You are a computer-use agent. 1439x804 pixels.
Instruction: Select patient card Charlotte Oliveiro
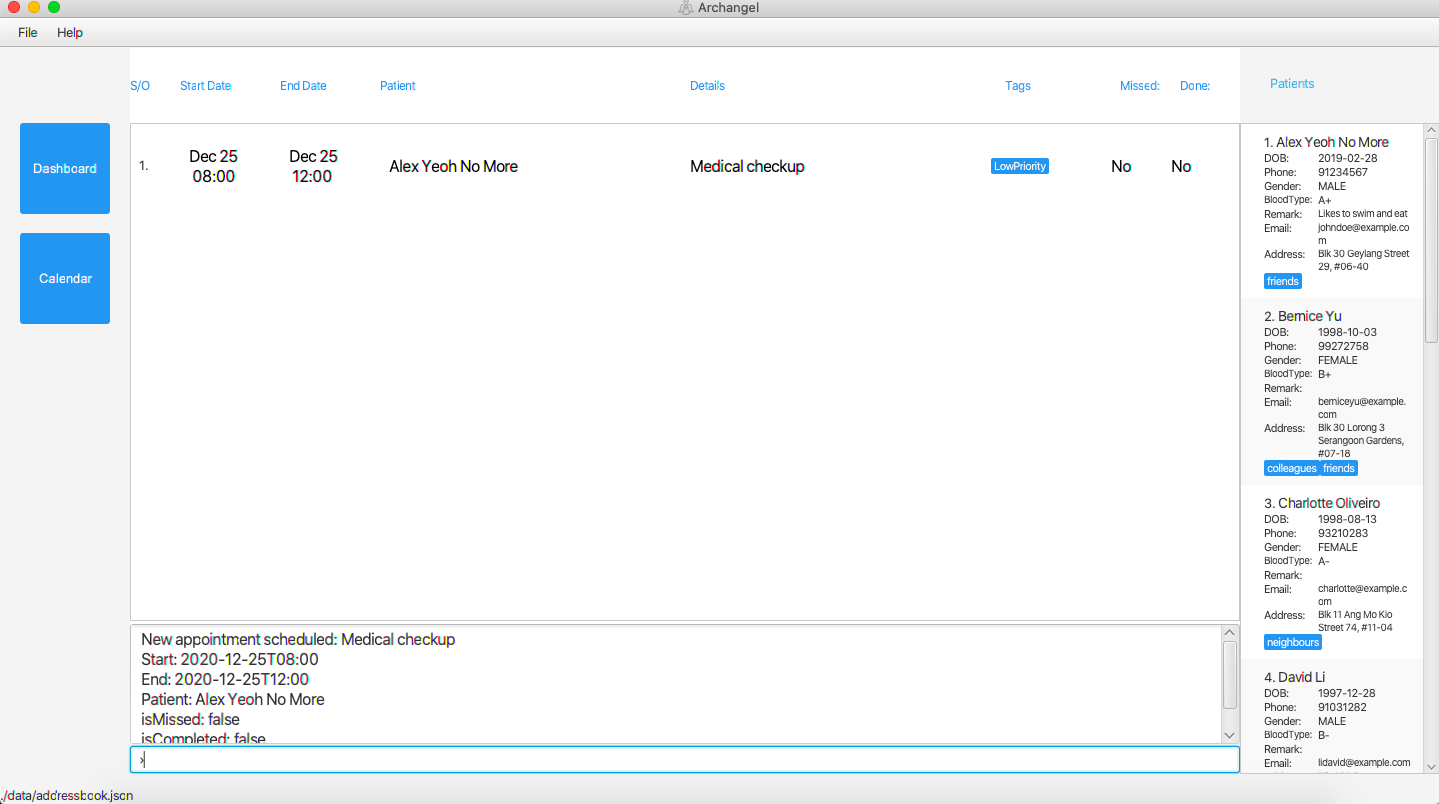click(x=1332, y=573)
